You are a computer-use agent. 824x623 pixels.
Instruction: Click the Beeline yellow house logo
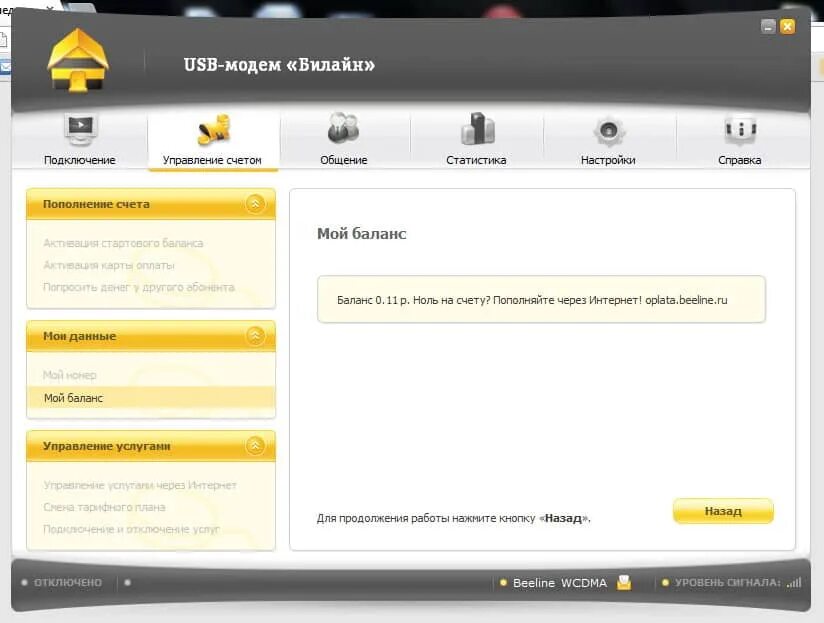pos(78,60)
